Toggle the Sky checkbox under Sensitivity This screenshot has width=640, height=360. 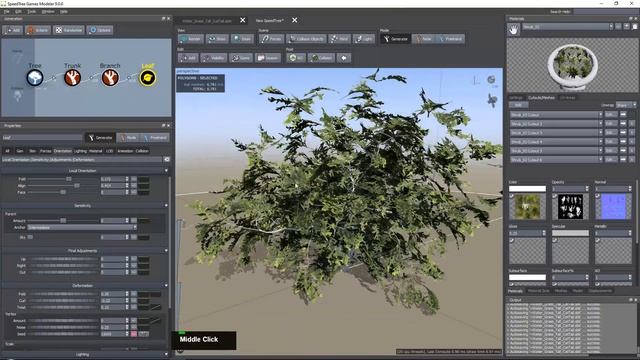30,237
